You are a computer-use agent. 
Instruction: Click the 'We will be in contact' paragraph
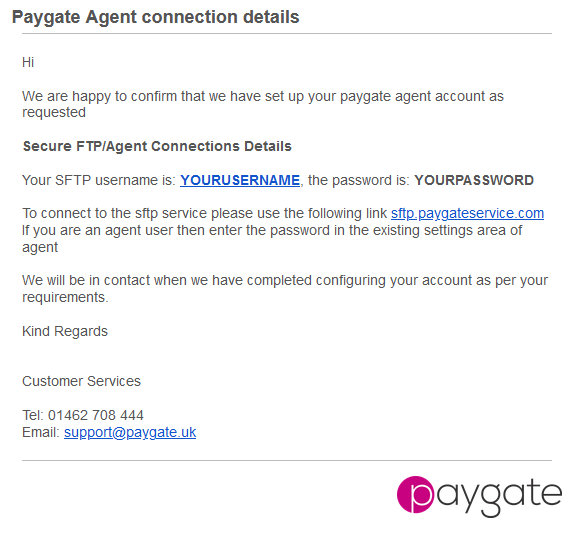(x=285, y=289)
